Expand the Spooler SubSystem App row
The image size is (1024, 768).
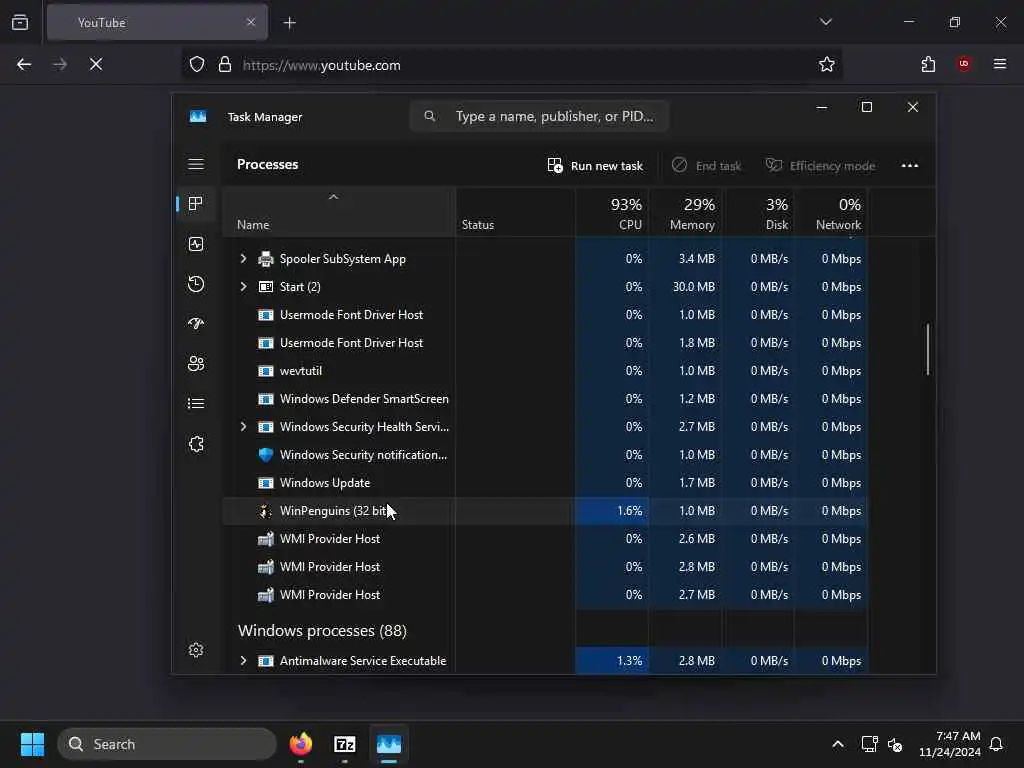(244, 259)
